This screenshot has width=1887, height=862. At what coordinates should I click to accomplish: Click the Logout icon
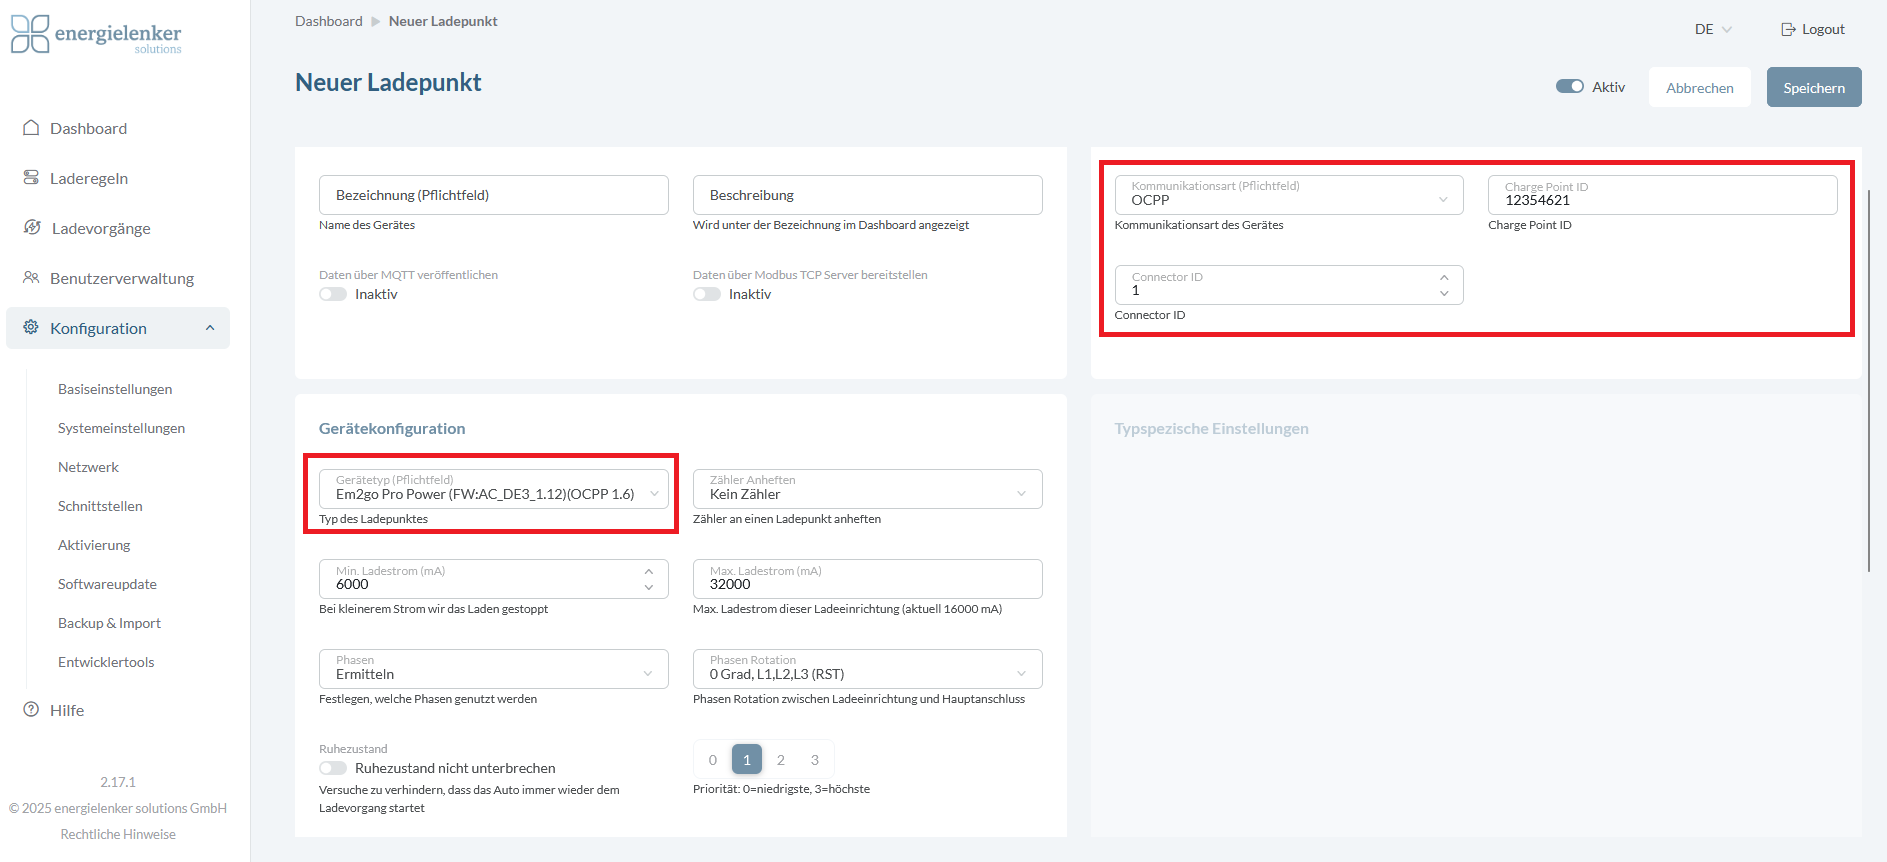(x=1788, y=29)
